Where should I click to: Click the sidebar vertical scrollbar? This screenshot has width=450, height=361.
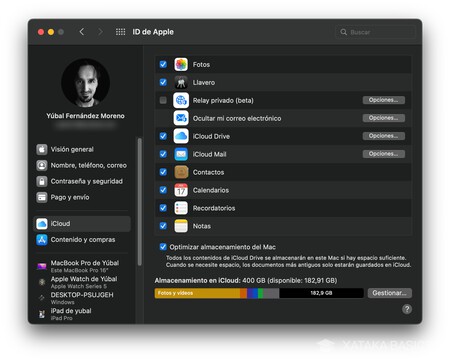click(x=140, y=202)
